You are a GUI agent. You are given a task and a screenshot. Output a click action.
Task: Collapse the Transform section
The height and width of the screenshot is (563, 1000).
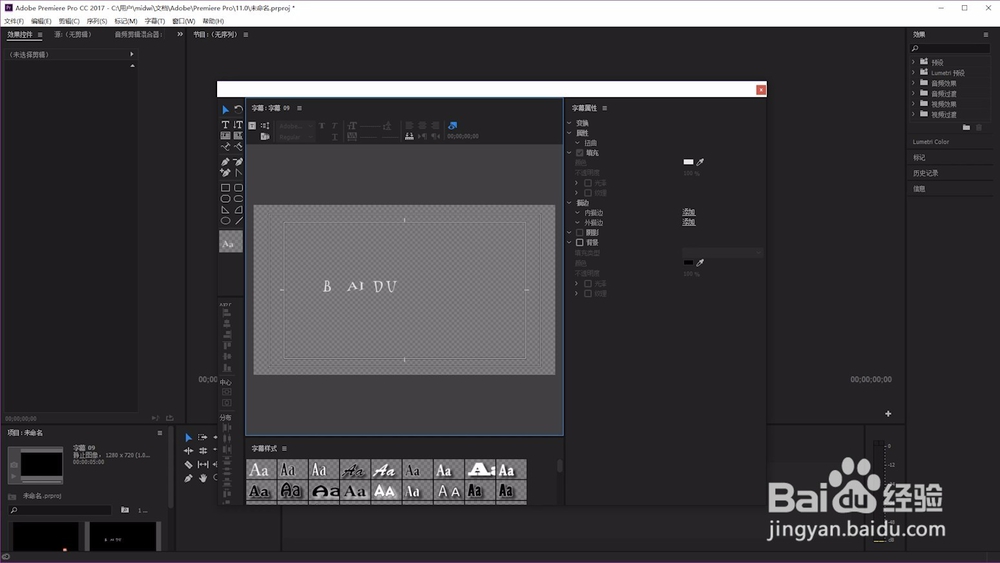click(570, 123)
